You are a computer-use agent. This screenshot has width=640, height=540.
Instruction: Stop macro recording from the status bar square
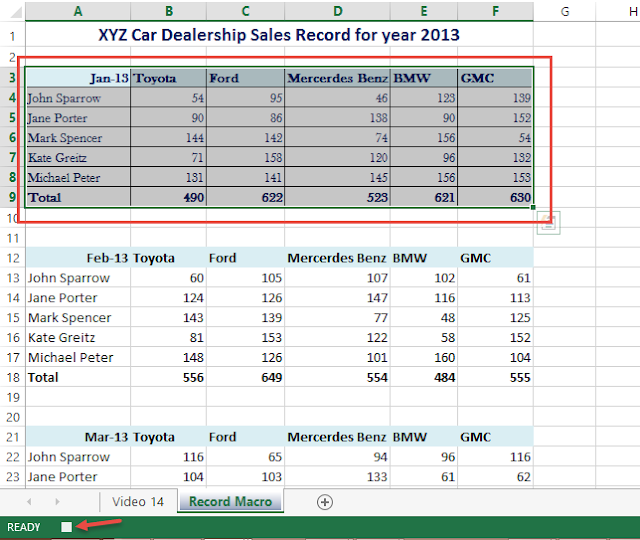click(67, 527)
